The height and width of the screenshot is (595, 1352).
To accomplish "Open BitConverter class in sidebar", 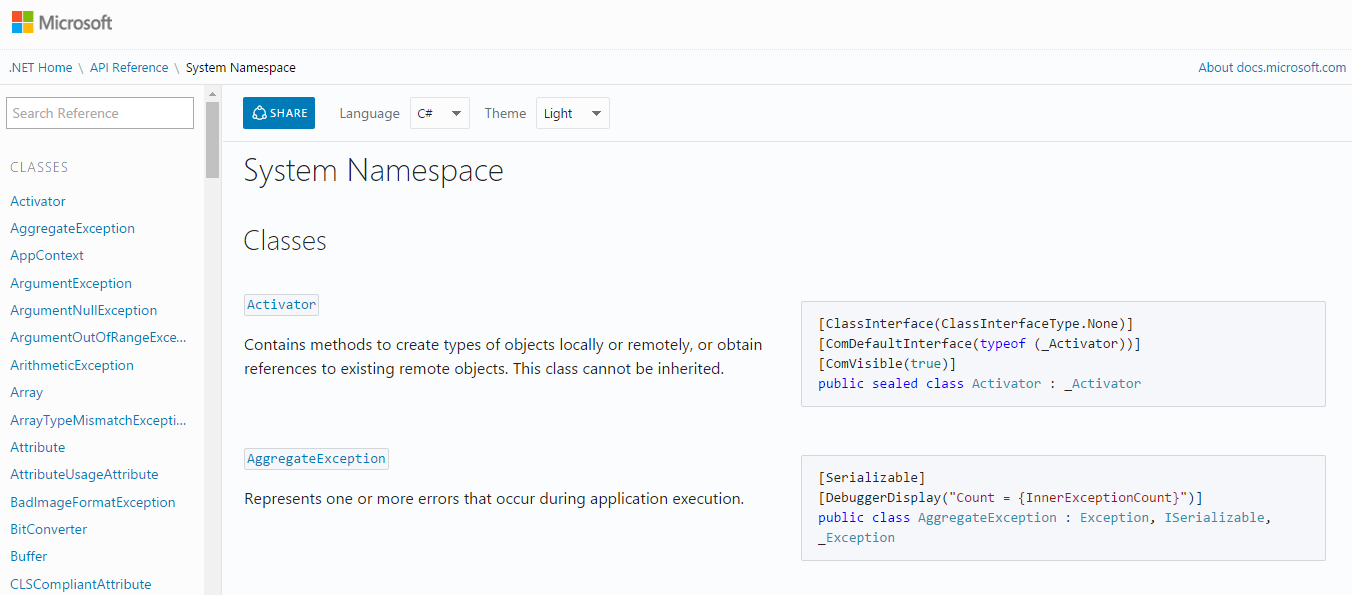I will pyautogui.click(x=49, y=529).
